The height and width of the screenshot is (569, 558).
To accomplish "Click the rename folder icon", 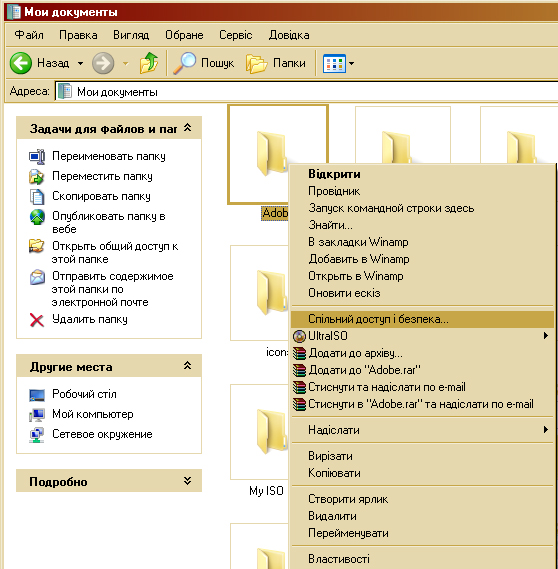I will pyautogui.click(x=37, y=156).
